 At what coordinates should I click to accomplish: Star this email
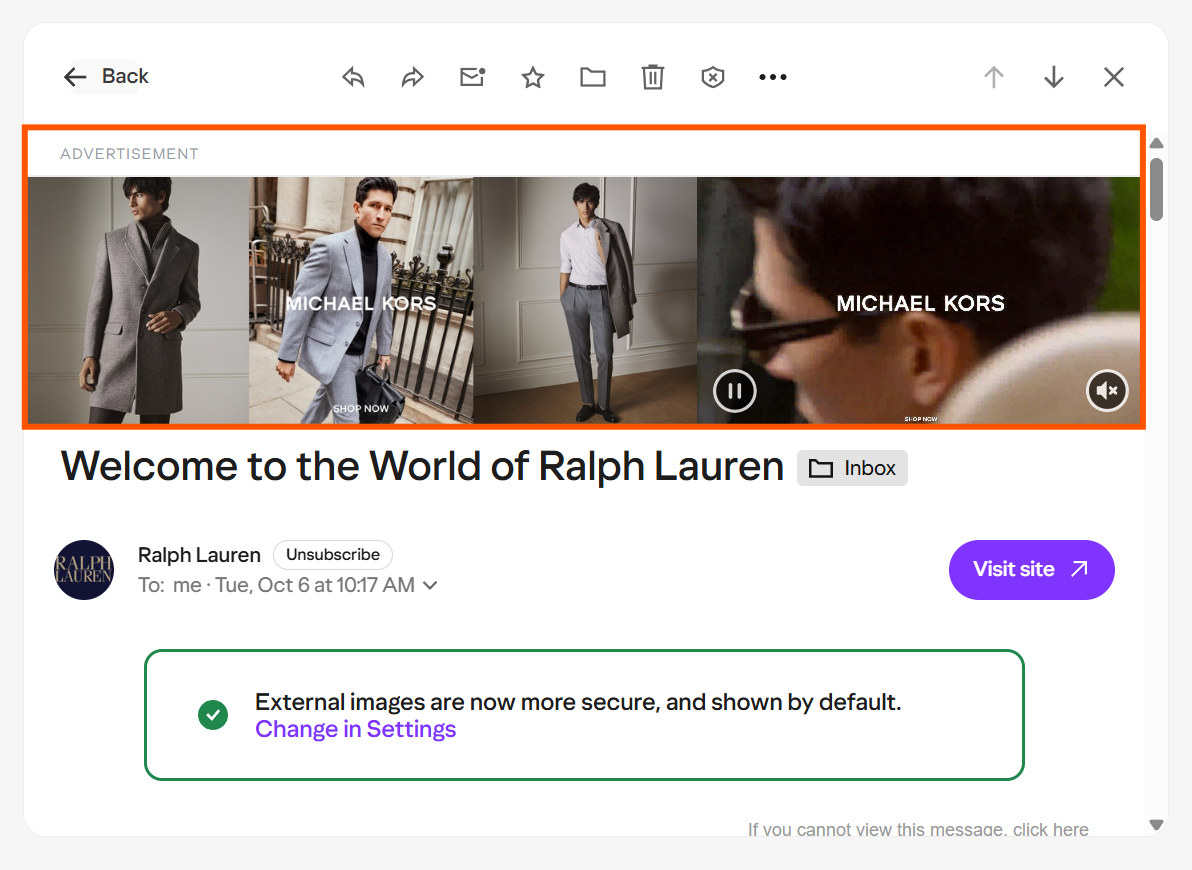point(533,77)
